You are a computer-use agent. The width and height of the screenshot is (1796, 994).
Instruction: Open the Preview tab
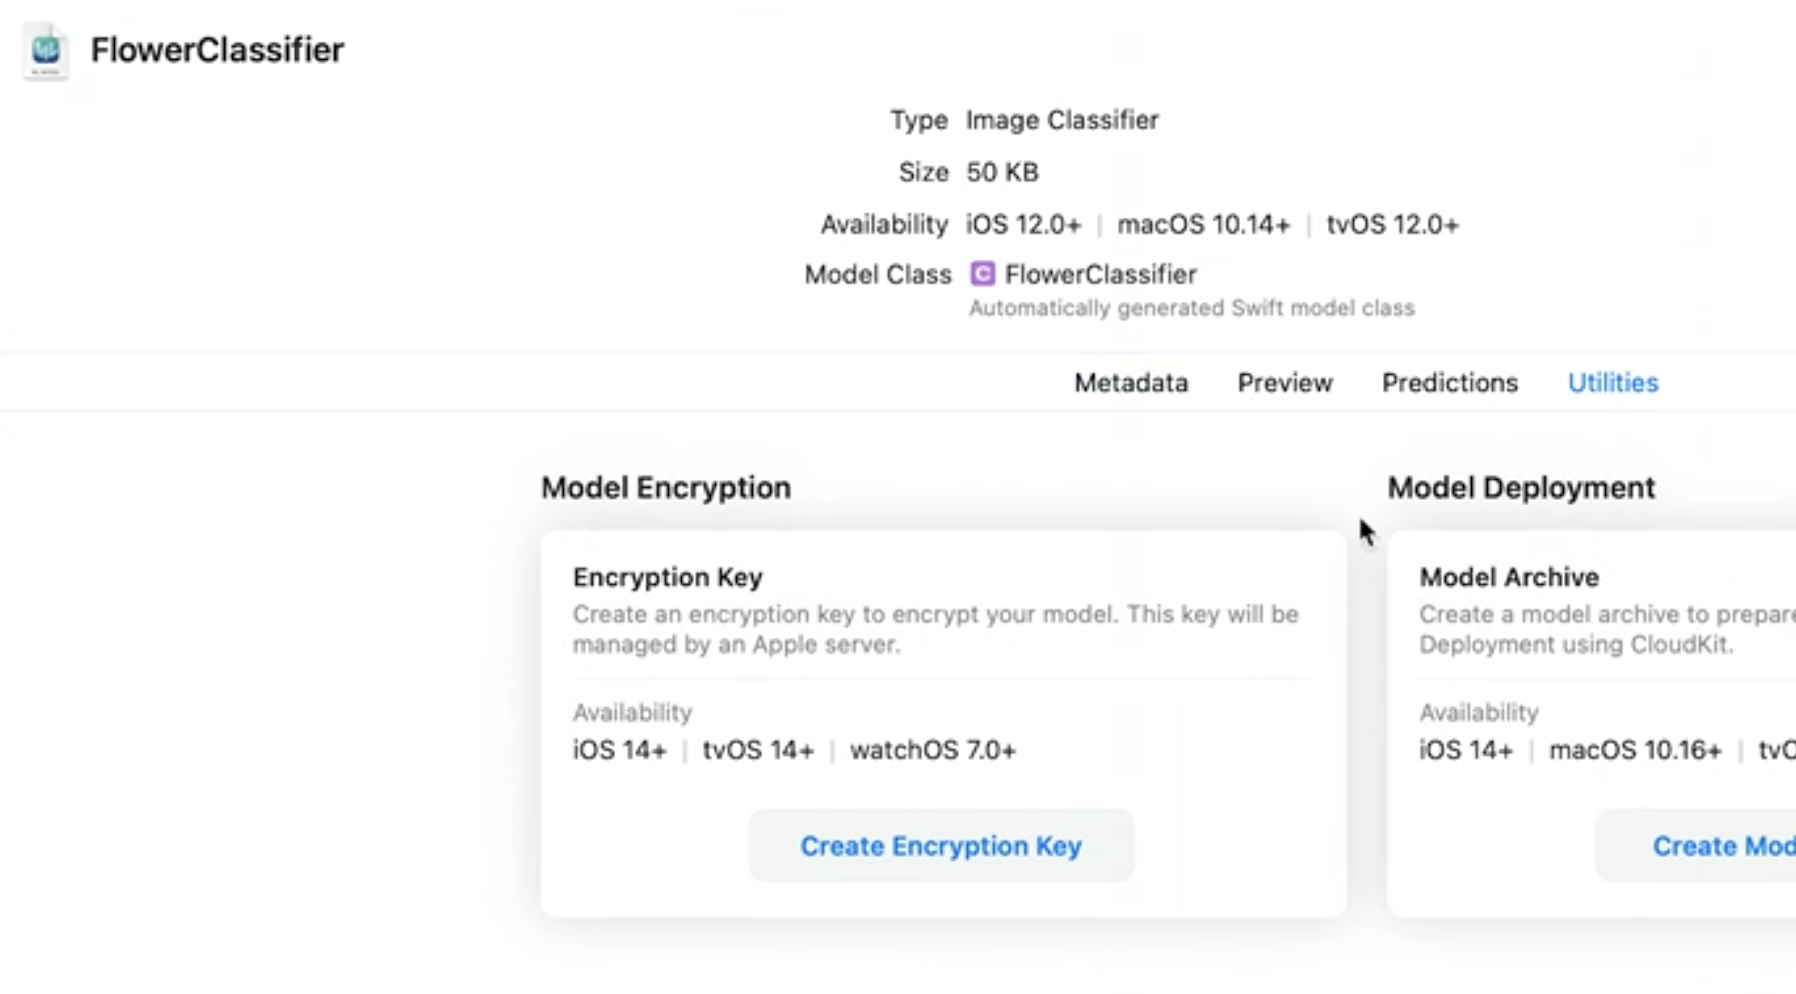[x=1285, y=383]
